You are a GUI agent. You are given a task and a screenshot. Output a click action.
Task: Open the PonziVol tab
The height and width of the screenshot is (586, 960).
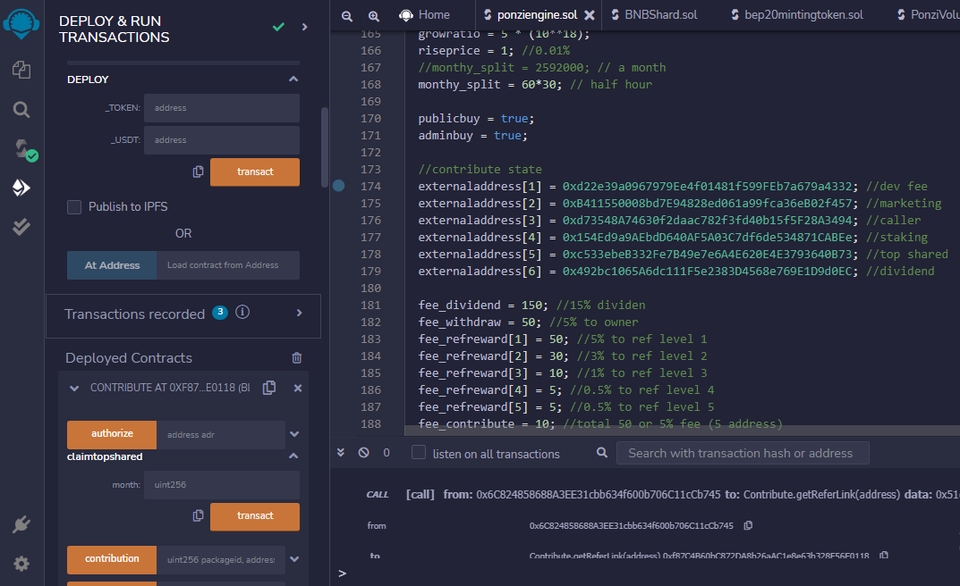click(x=928, y=15)
